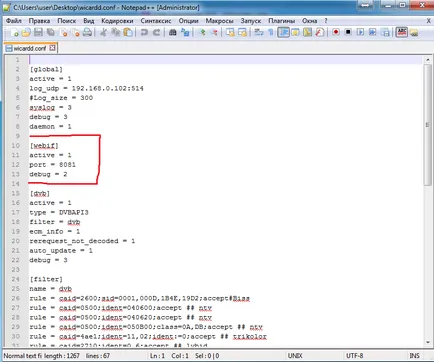Run macro multiple times icon
This screenshot has width=434, height=362.
pos(373,32)
